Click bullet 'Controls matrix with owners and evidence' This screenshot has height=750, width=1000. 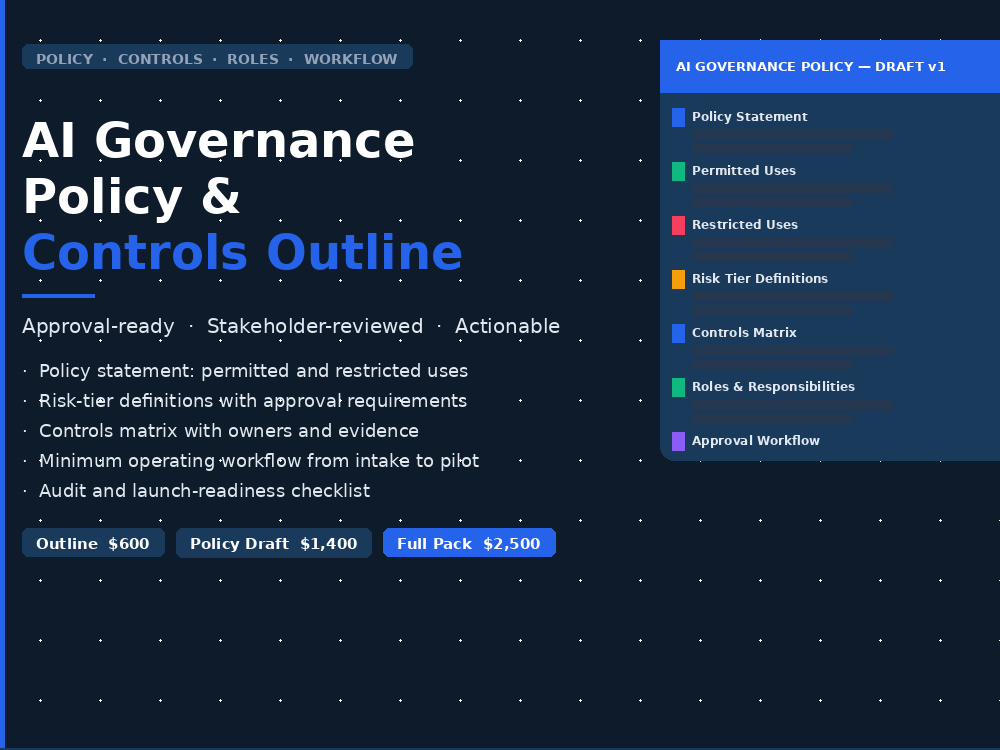229,430
